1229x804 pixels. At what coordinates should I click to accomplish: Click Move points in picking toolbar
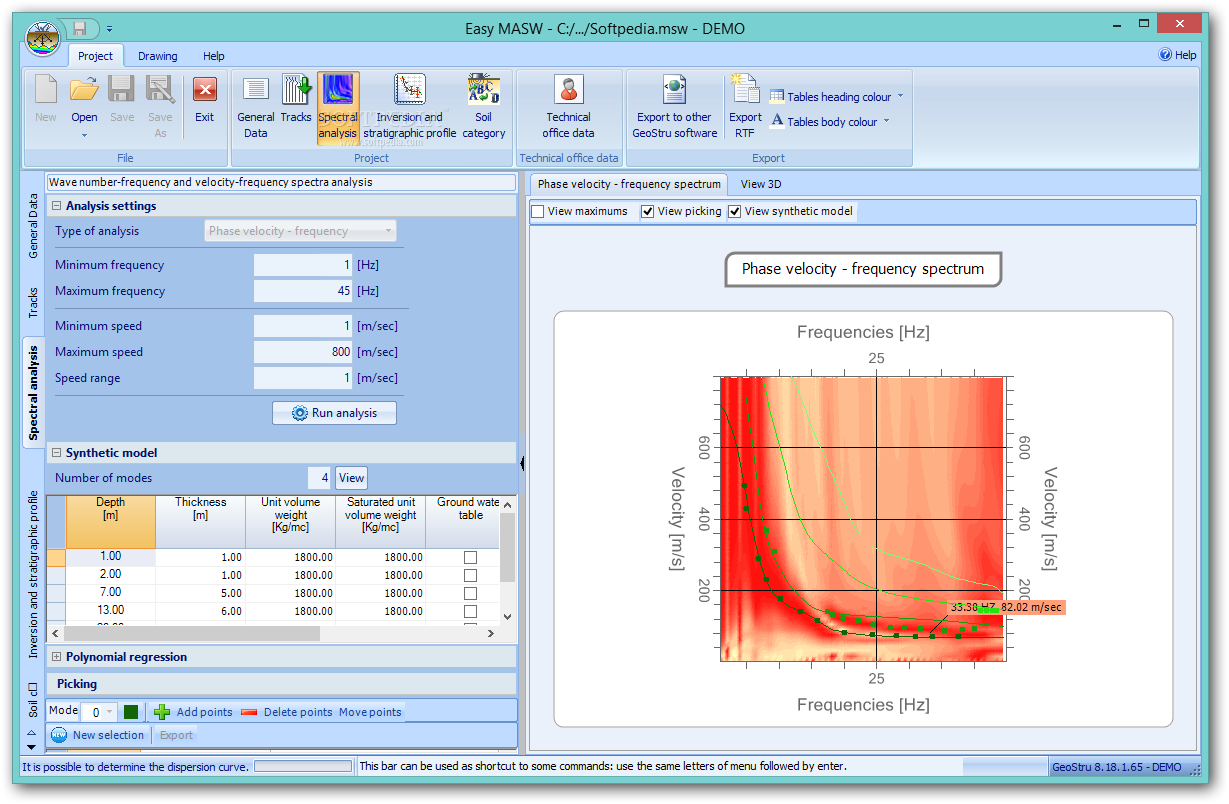tap(370, 712)
